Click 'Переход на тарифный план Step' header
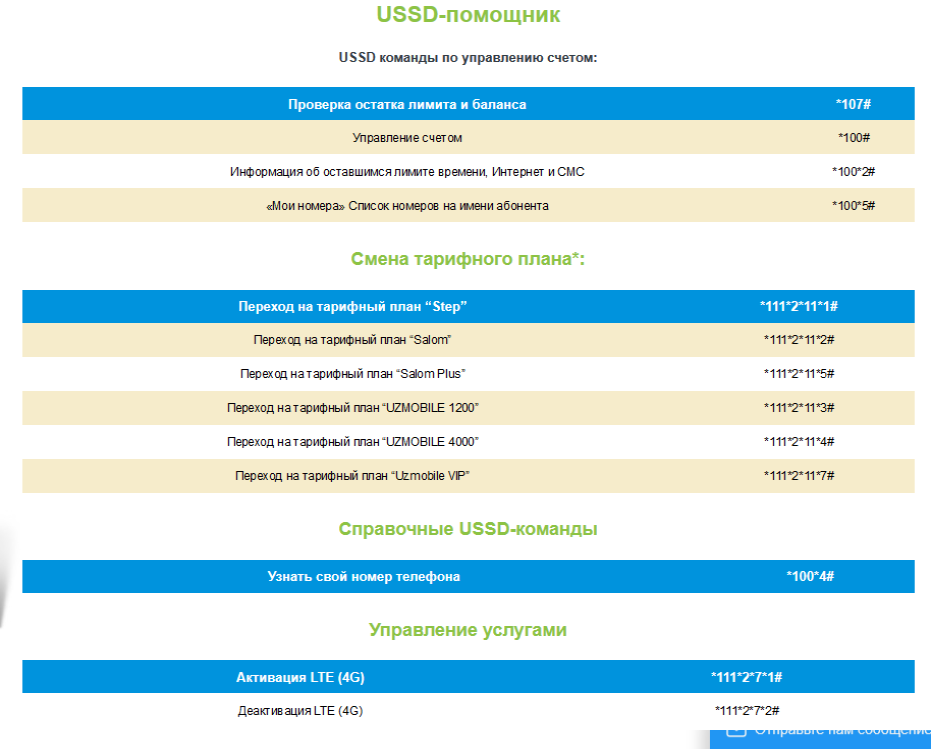 coord(352,306)
